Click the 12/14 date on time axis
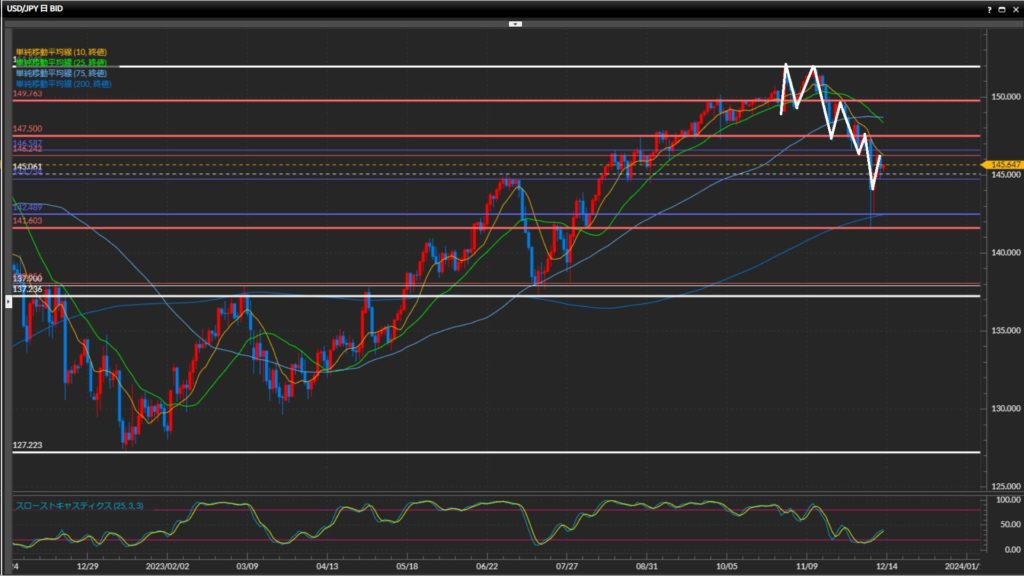 [x=886, y=566]
